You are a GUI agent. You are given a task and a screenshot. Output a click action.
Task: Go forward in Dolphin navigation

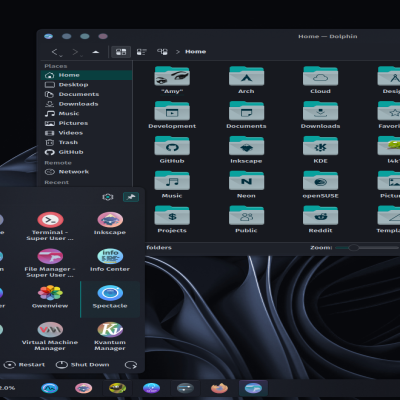click(76, 52)
